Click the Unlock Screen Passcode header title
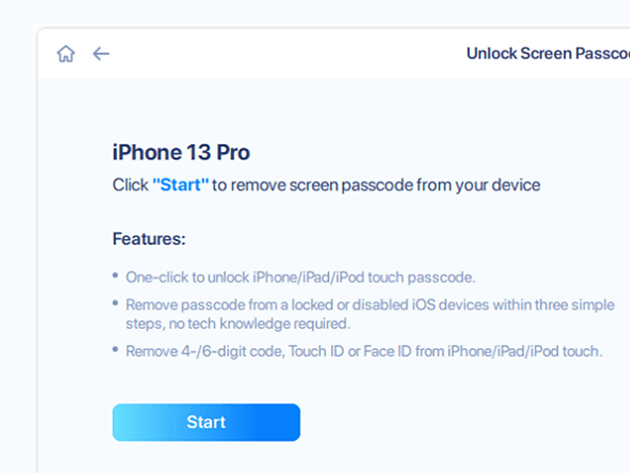Image resolution: width=630 pixels, height=473 pixels. point(548,53)
